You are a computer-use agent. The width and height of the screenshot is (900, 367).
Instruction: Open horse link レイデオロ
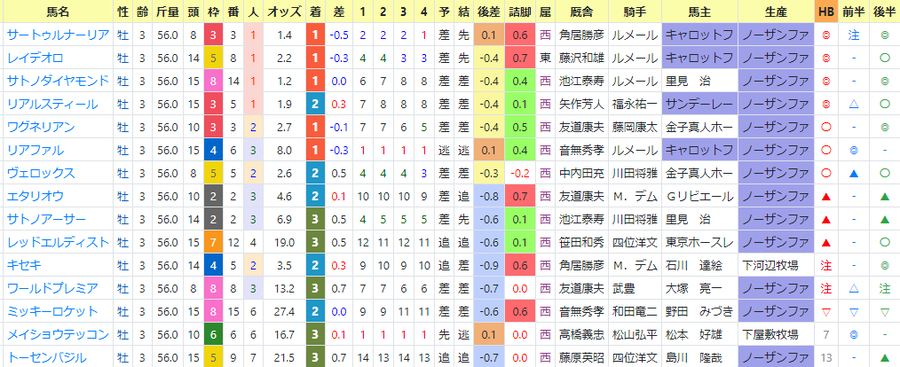(35, 58)
